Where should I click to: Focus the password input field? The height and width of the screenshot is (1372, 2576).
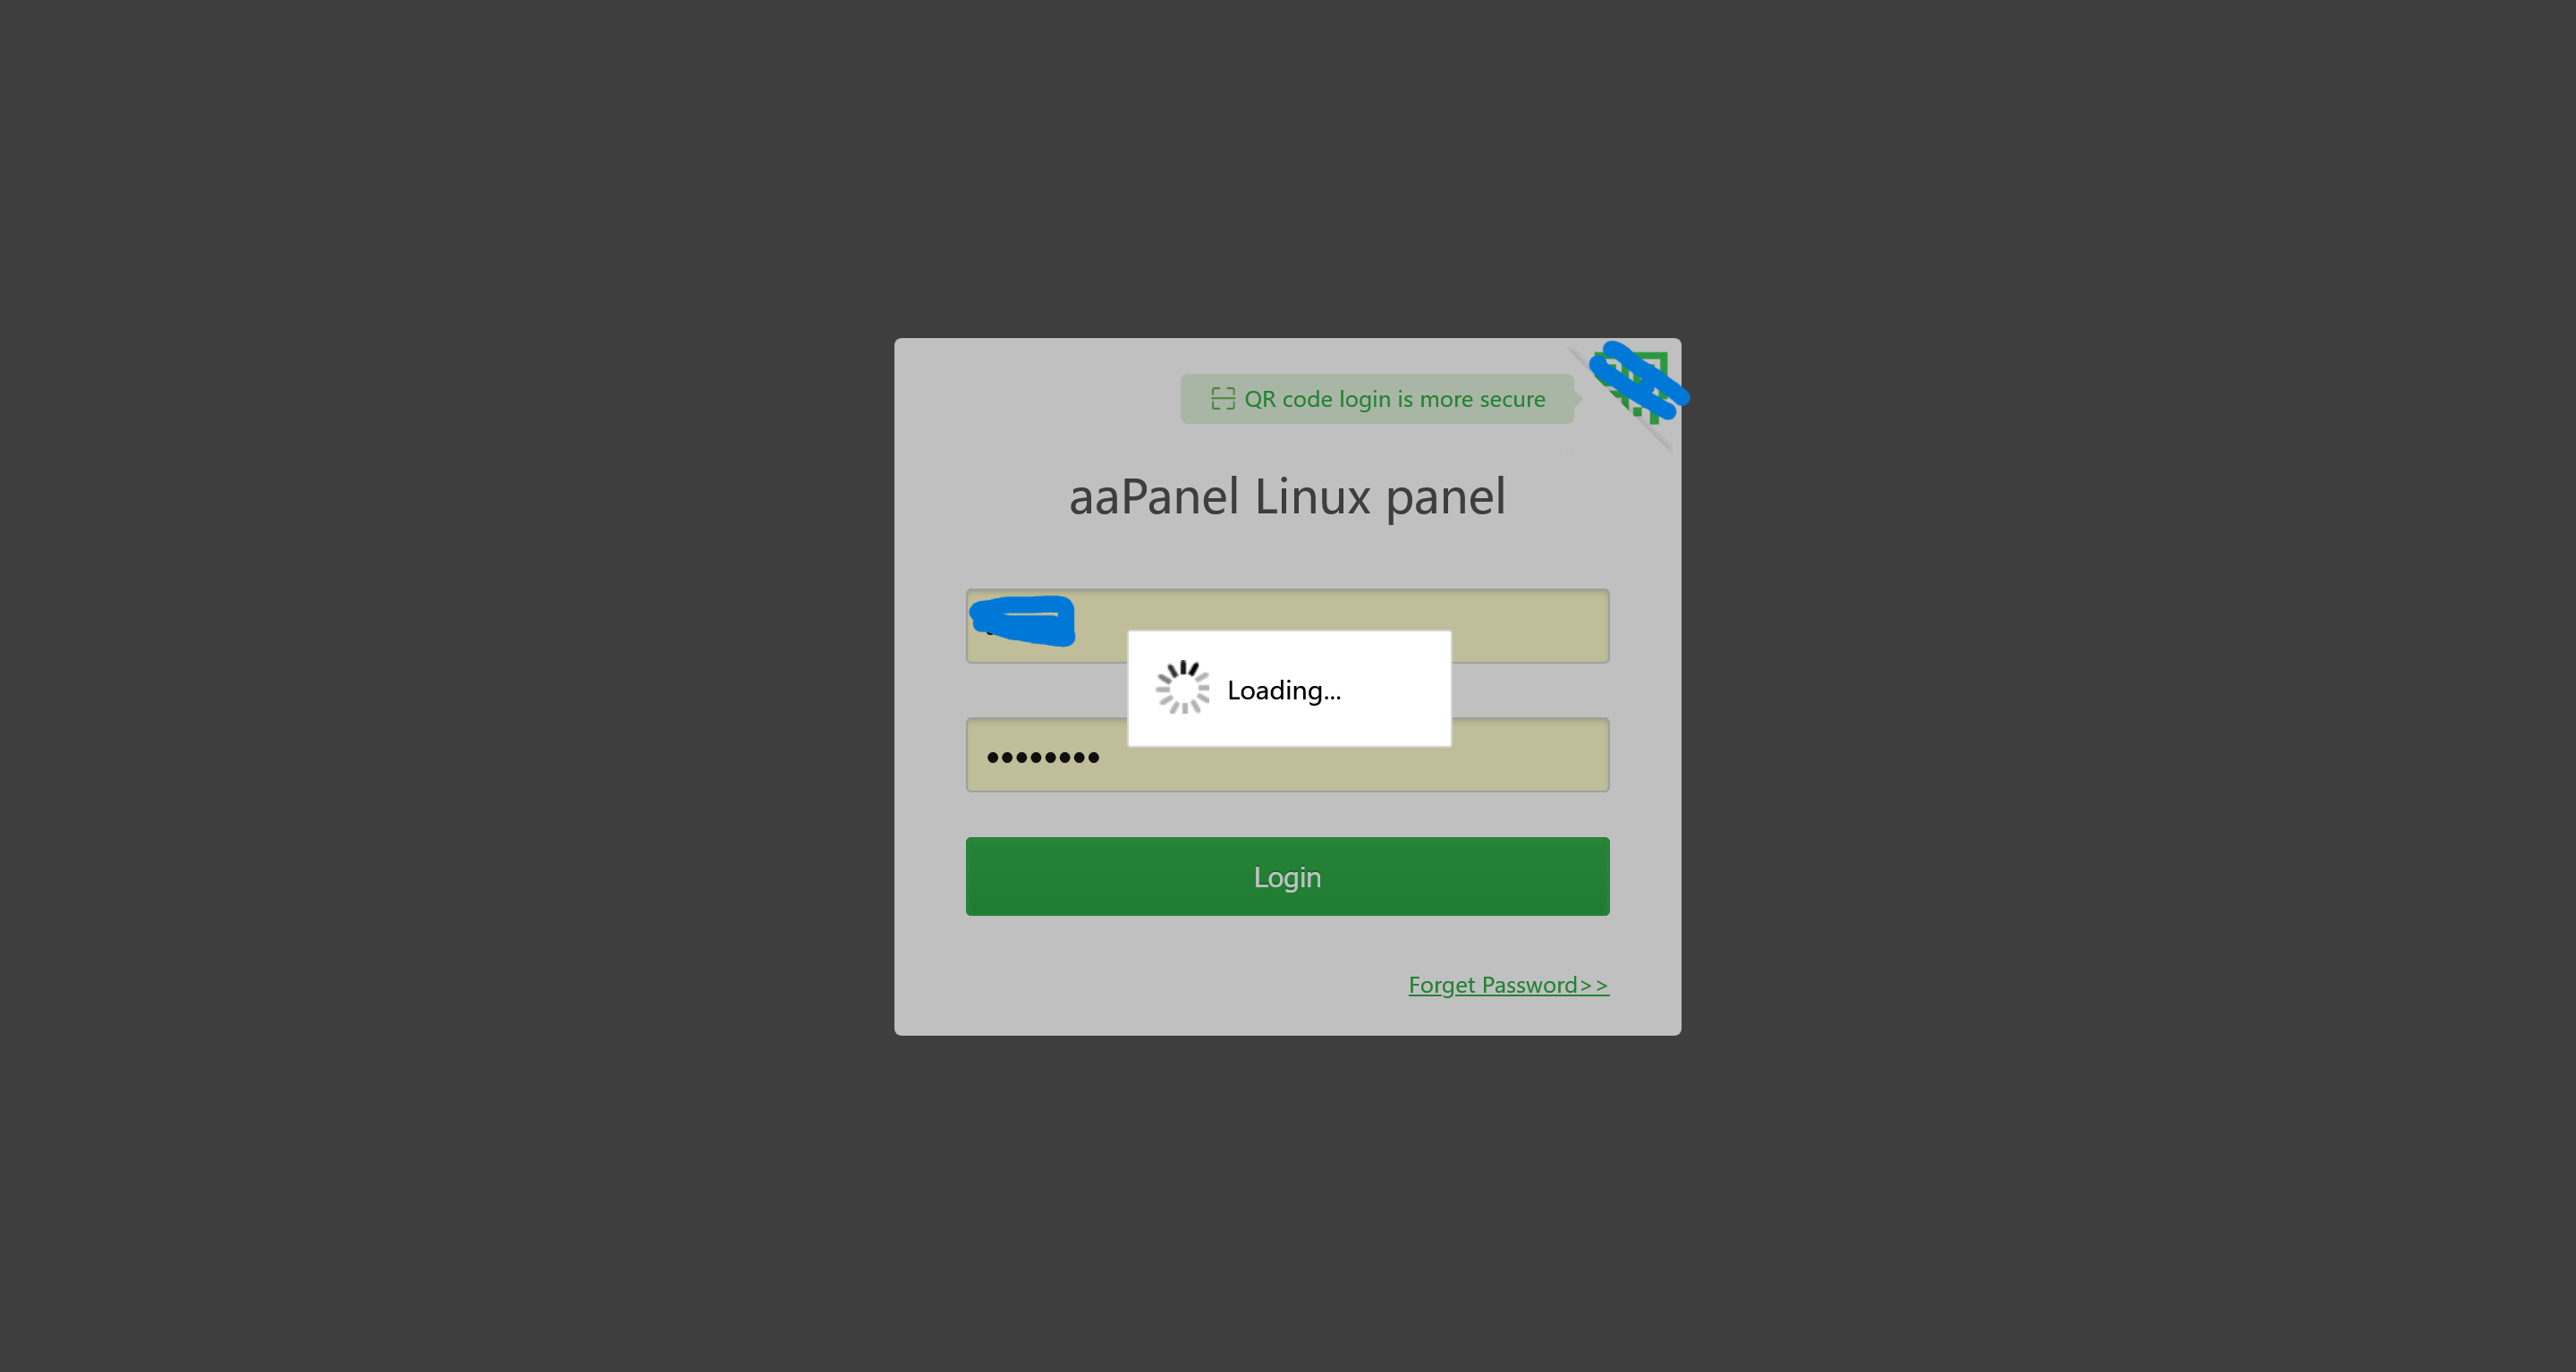(x=1287, y=755)
